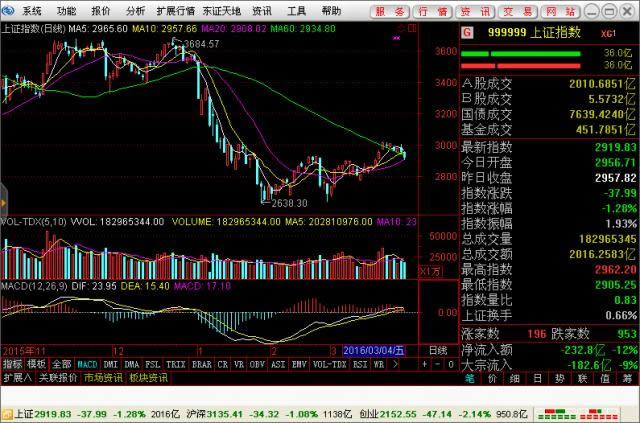Select the KDJ-style TRIX indicator tab
Screen dimensions: 640x423
click(175, 364)
